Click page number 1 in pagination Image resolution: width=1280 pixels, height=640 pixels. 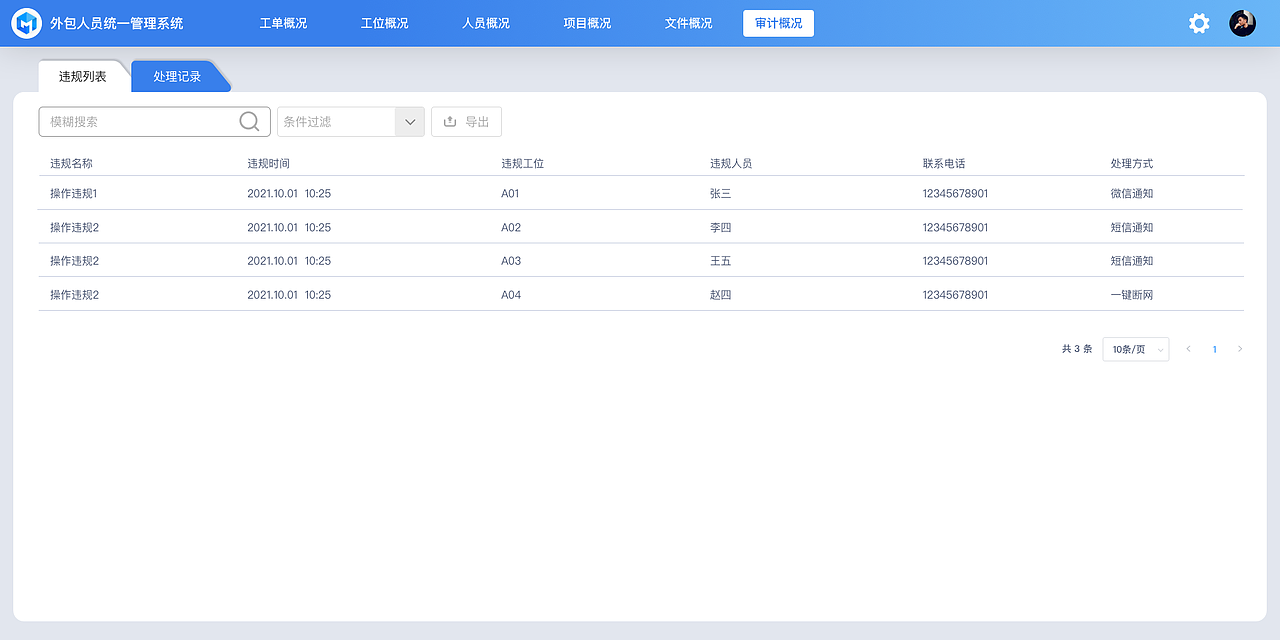(x=1214, y=349)
